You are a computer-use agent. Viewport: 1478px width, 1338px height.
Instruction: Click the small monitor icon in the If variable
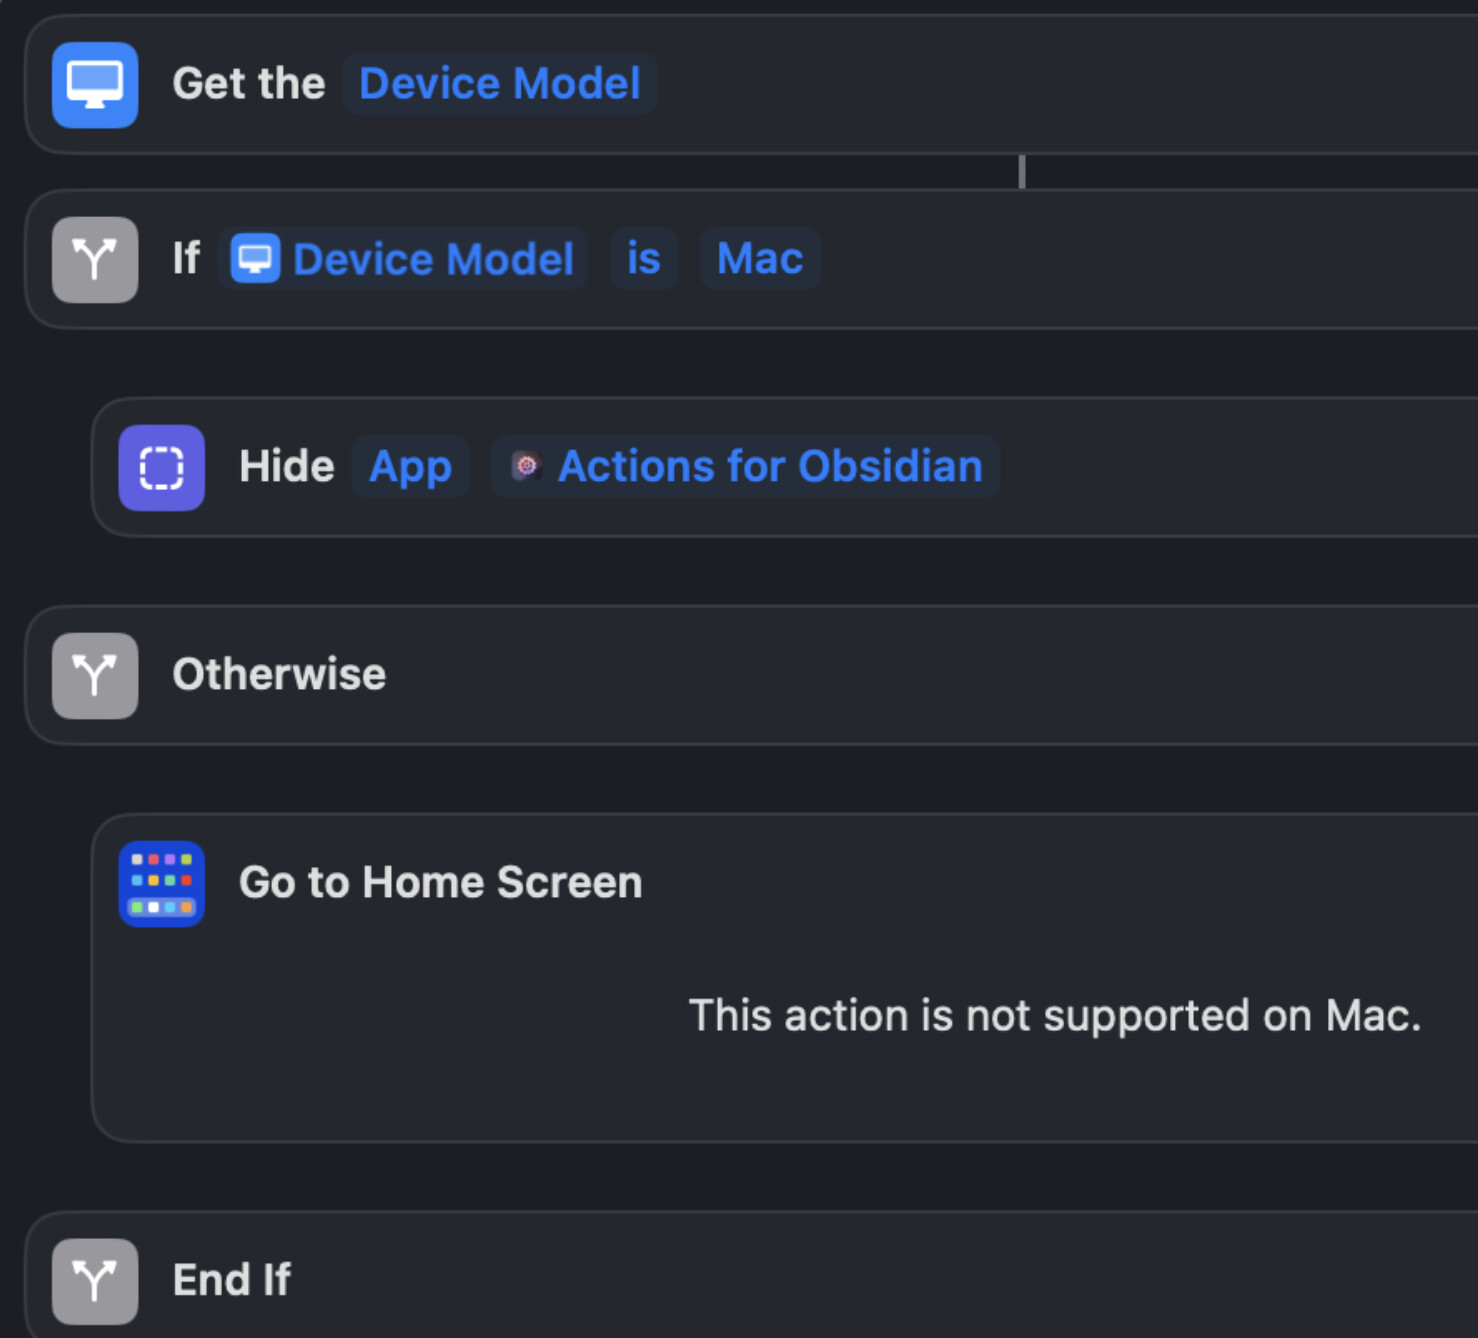pyautogui.click(x=255, y=259)
